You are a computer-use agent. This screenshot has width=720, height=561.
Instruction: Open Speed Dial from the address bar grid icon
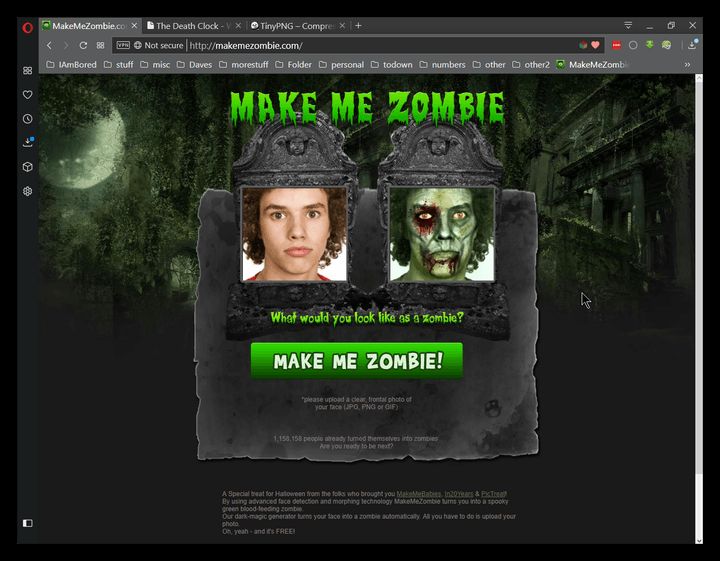click(x=100, y=45)
